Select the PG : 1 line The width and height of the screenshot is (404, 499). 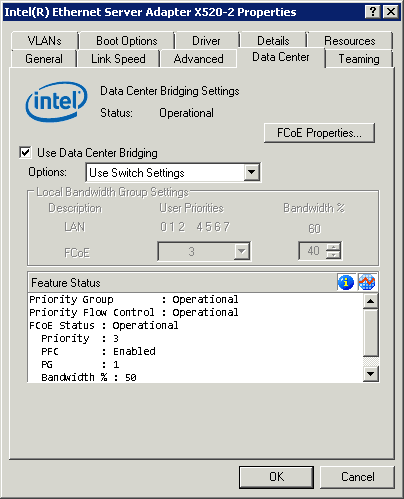80,364
